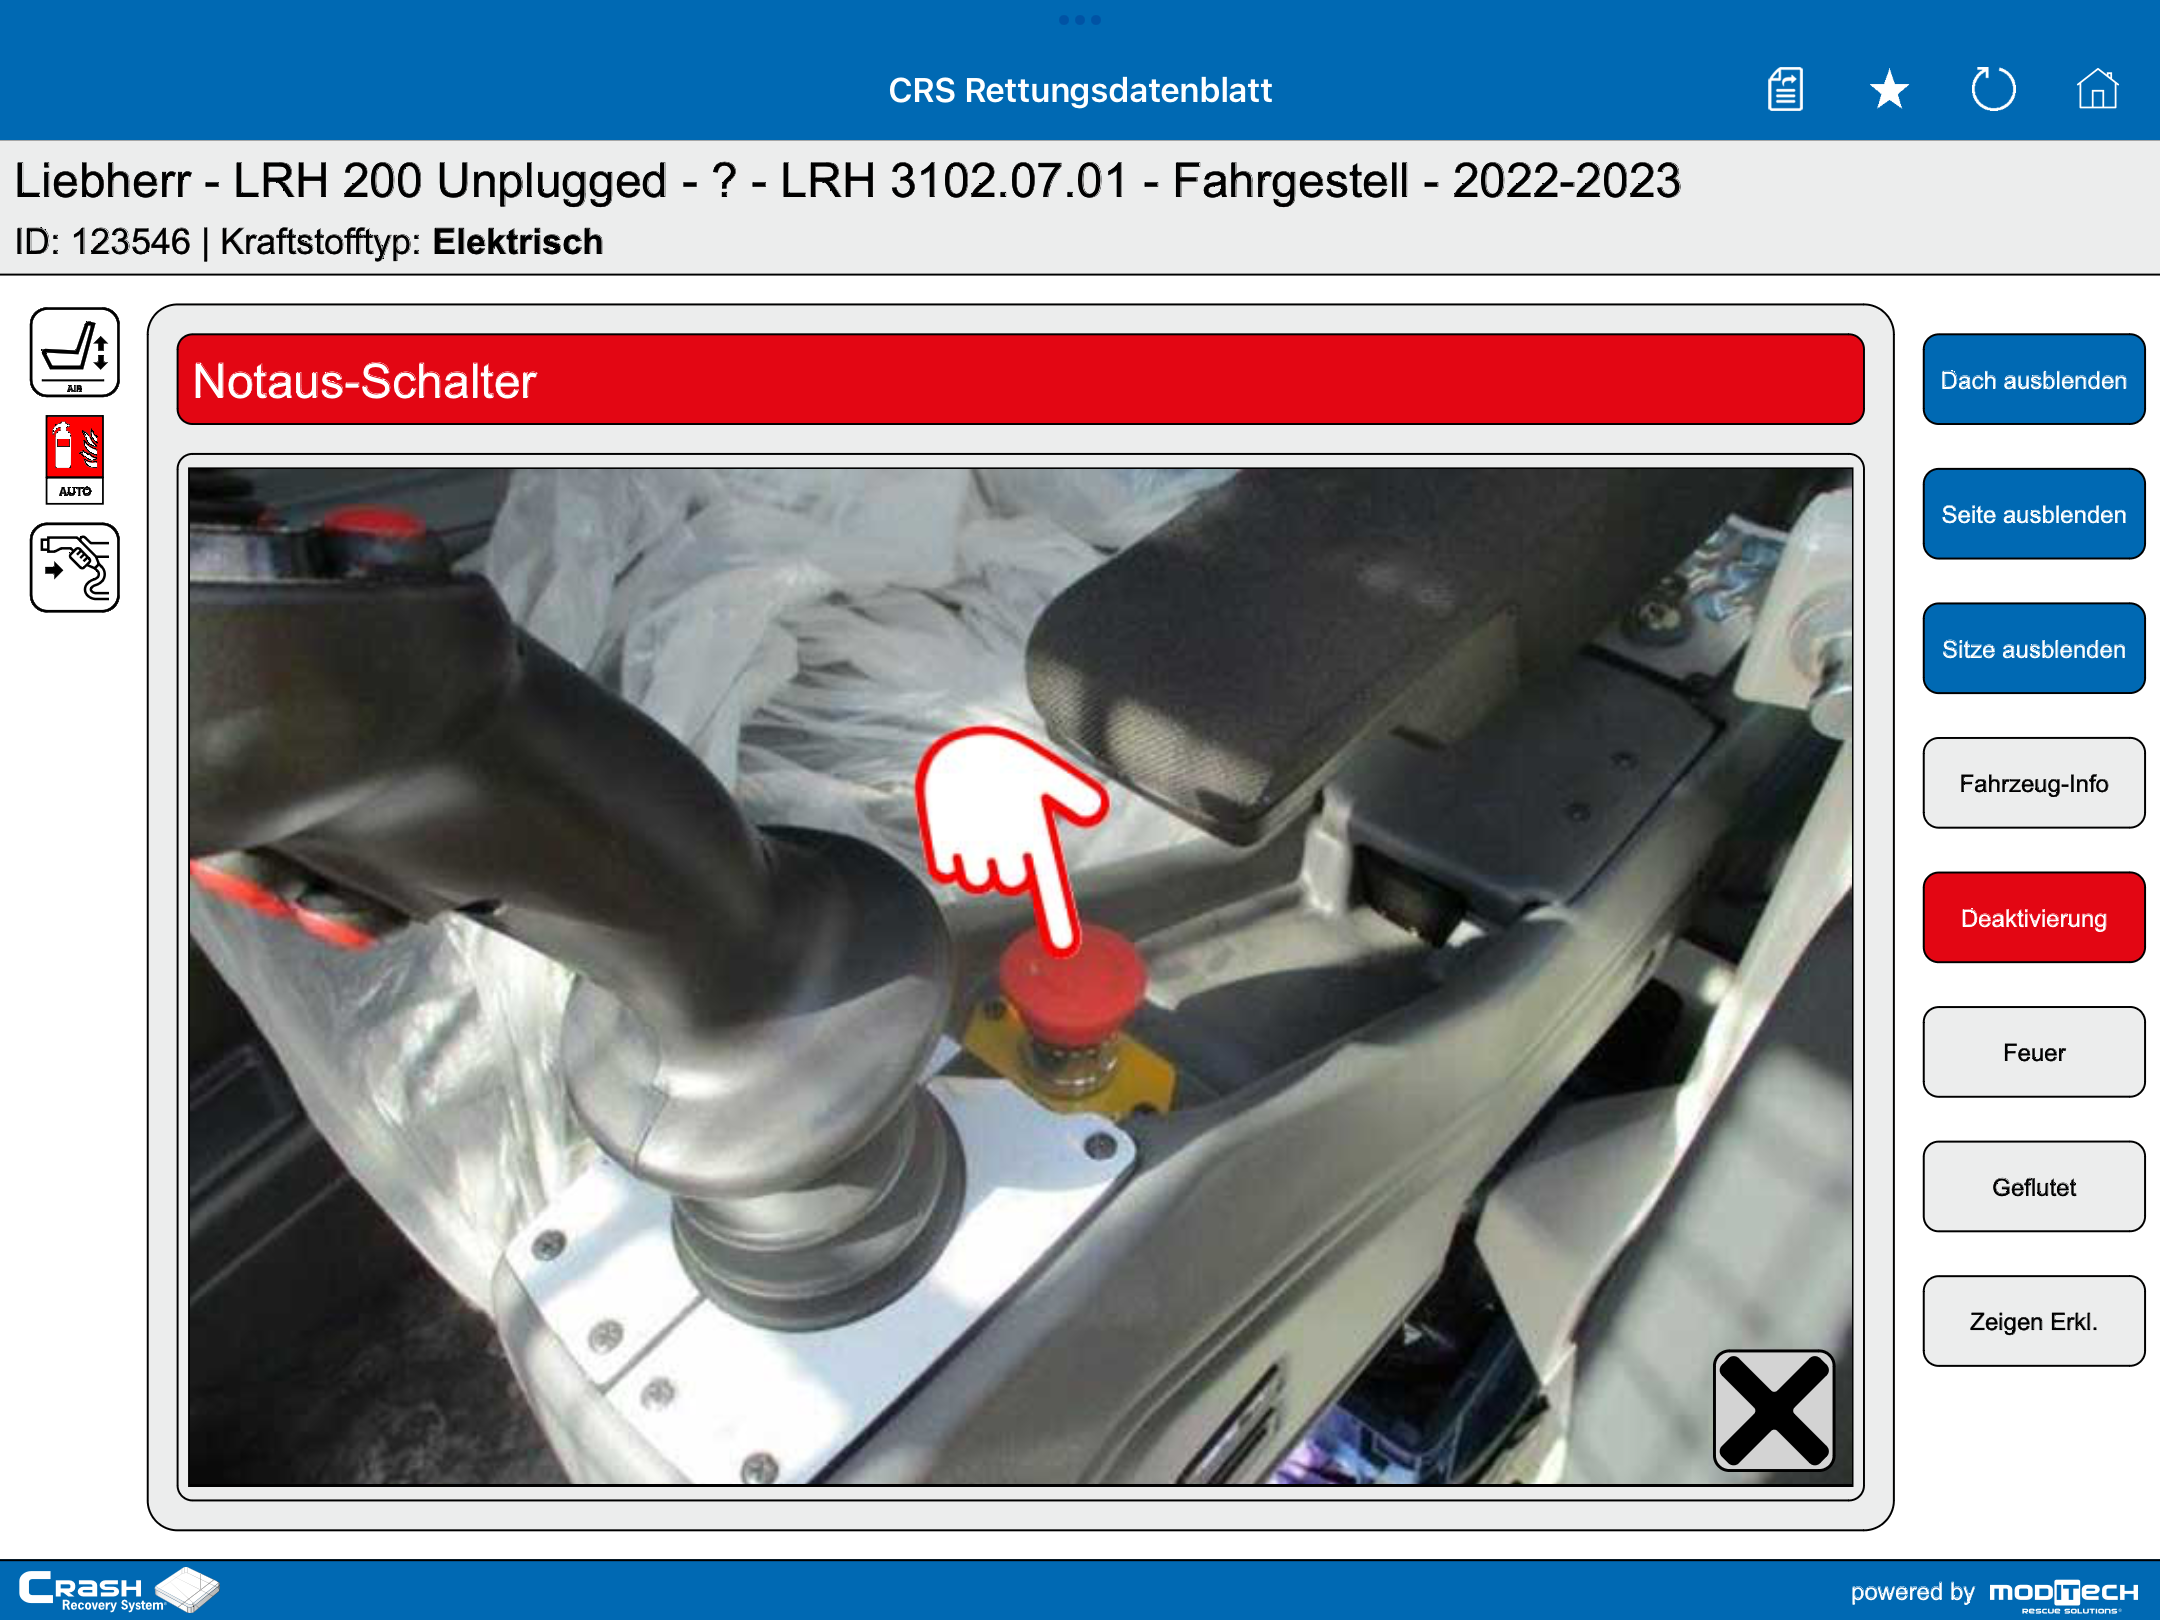
Task: Tap the favorites star icon
Action: (1889, 90)
